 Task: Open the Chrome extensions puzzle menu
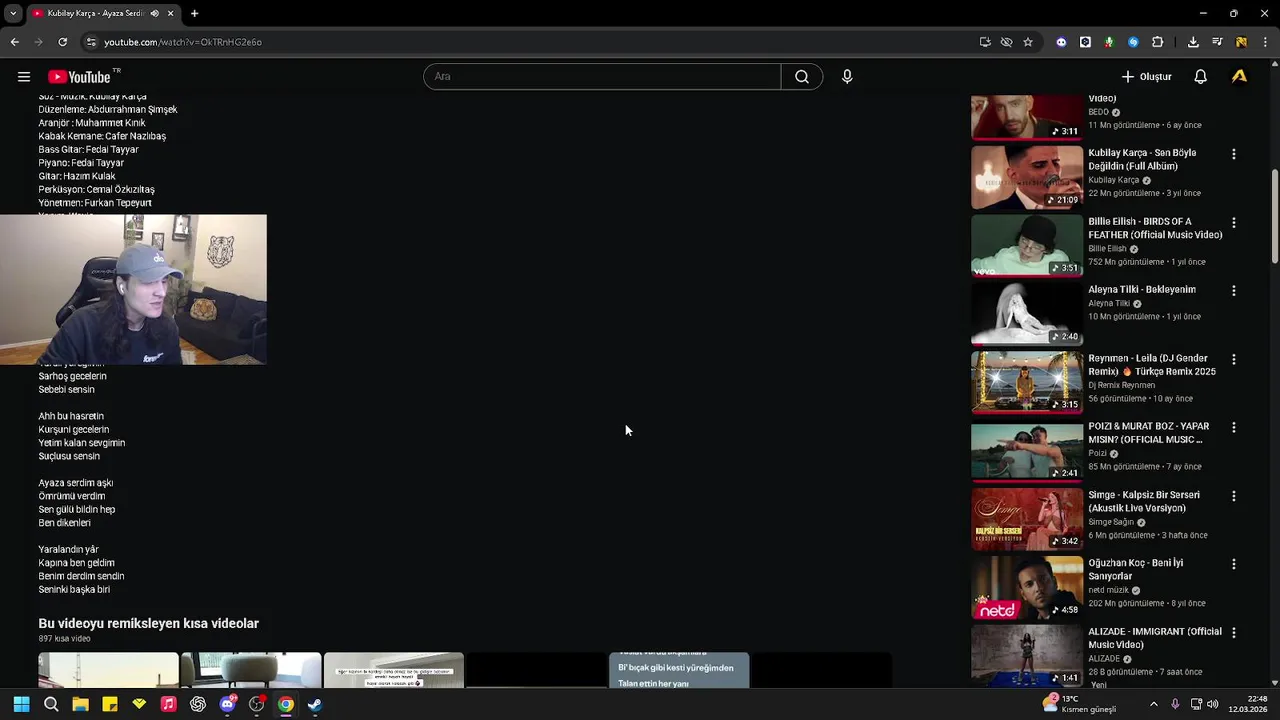(x=1157, y=42)
